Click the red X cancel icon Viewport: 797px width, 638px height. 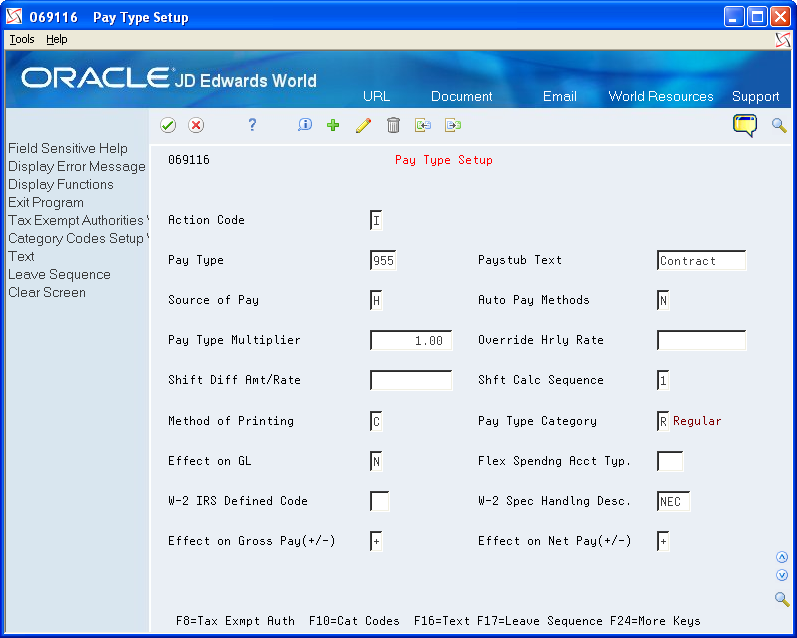click(196, 125)
